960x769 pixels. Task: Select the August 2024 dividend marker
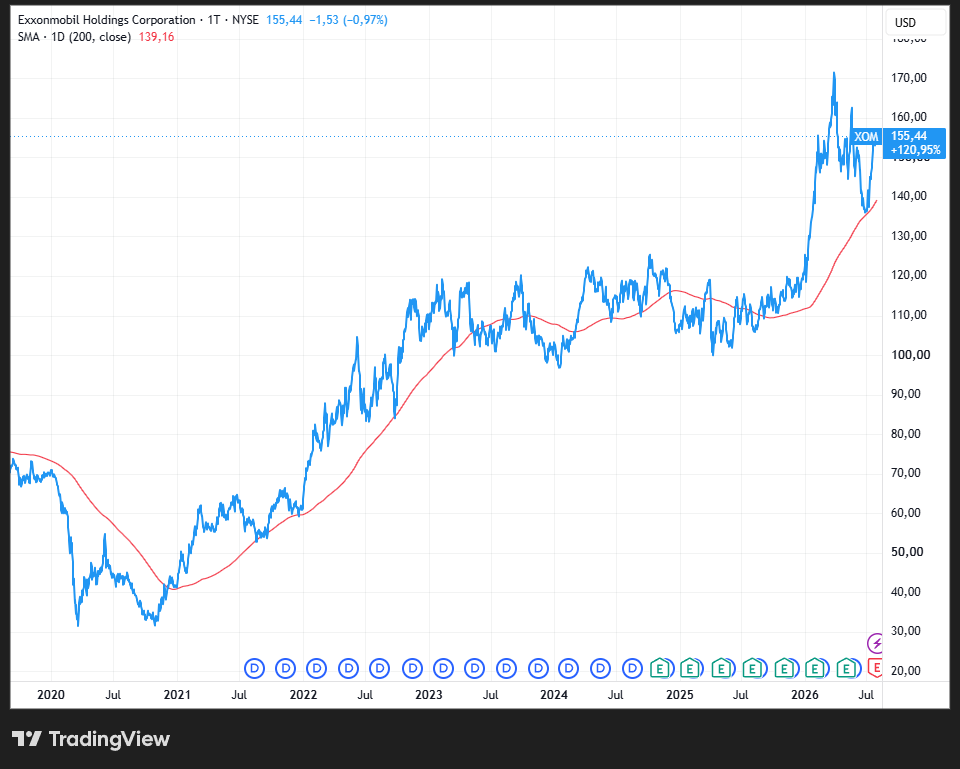(632, 668)
